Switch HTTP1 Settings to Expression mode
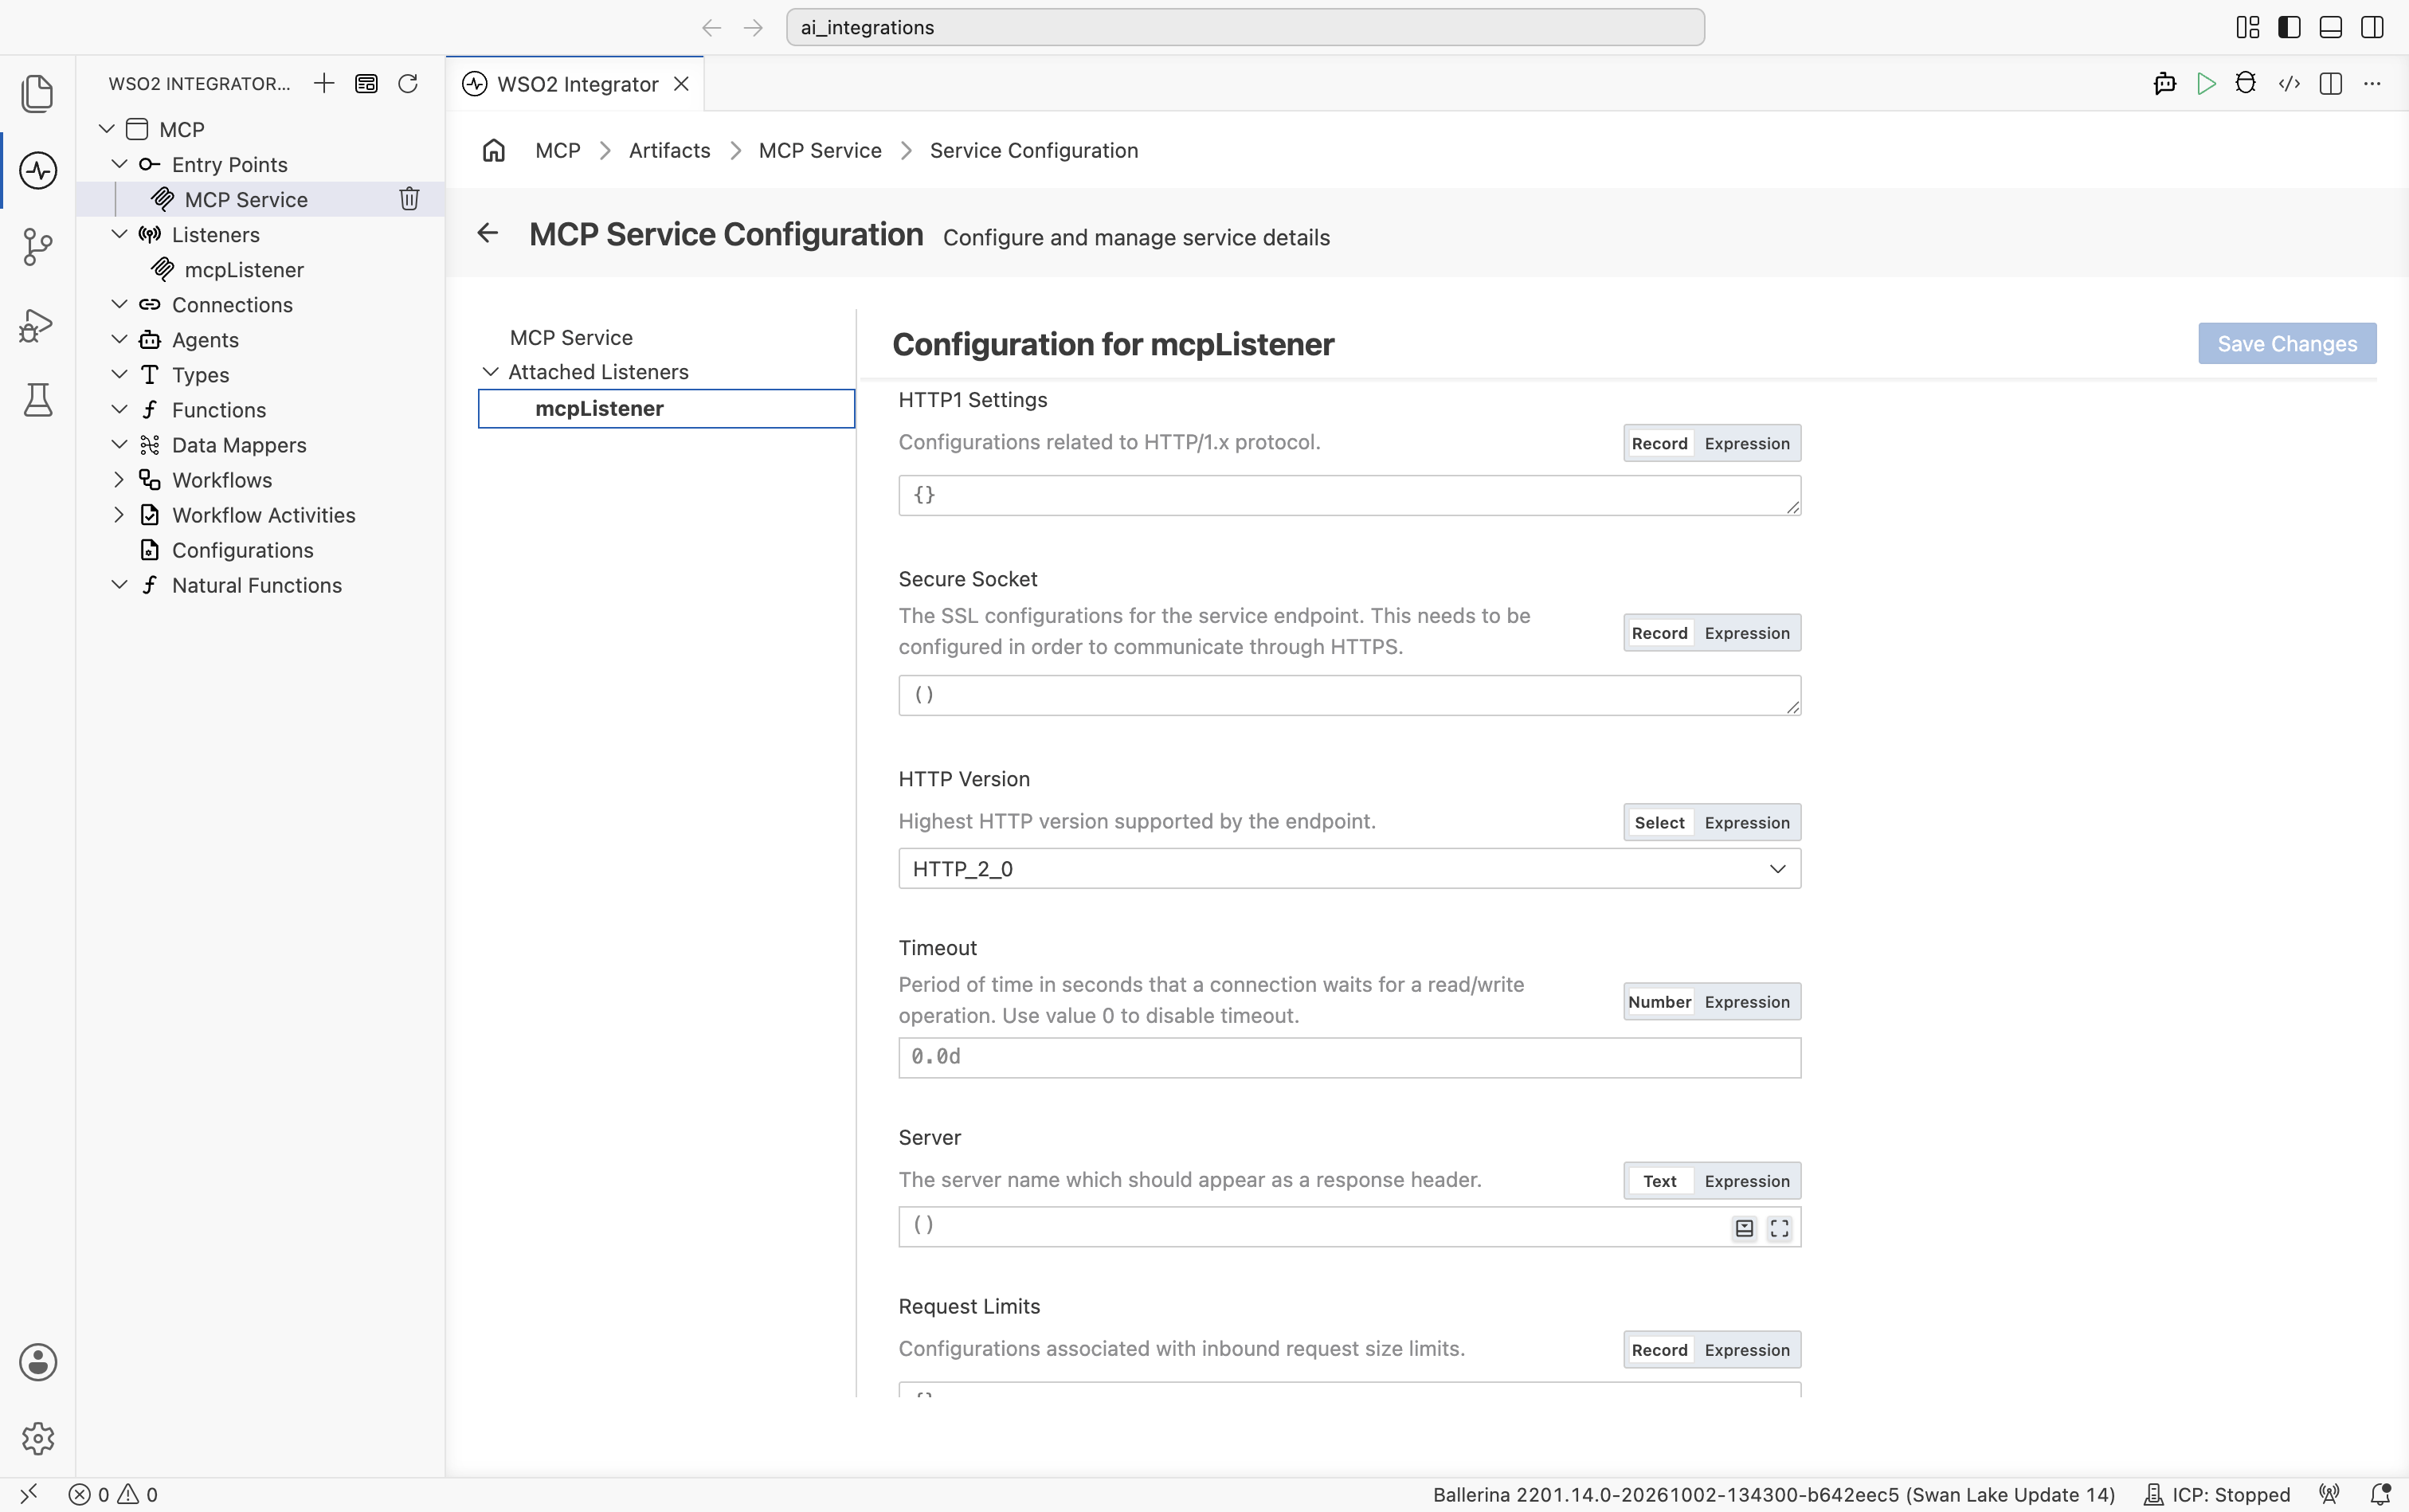 pos(1747,443)
